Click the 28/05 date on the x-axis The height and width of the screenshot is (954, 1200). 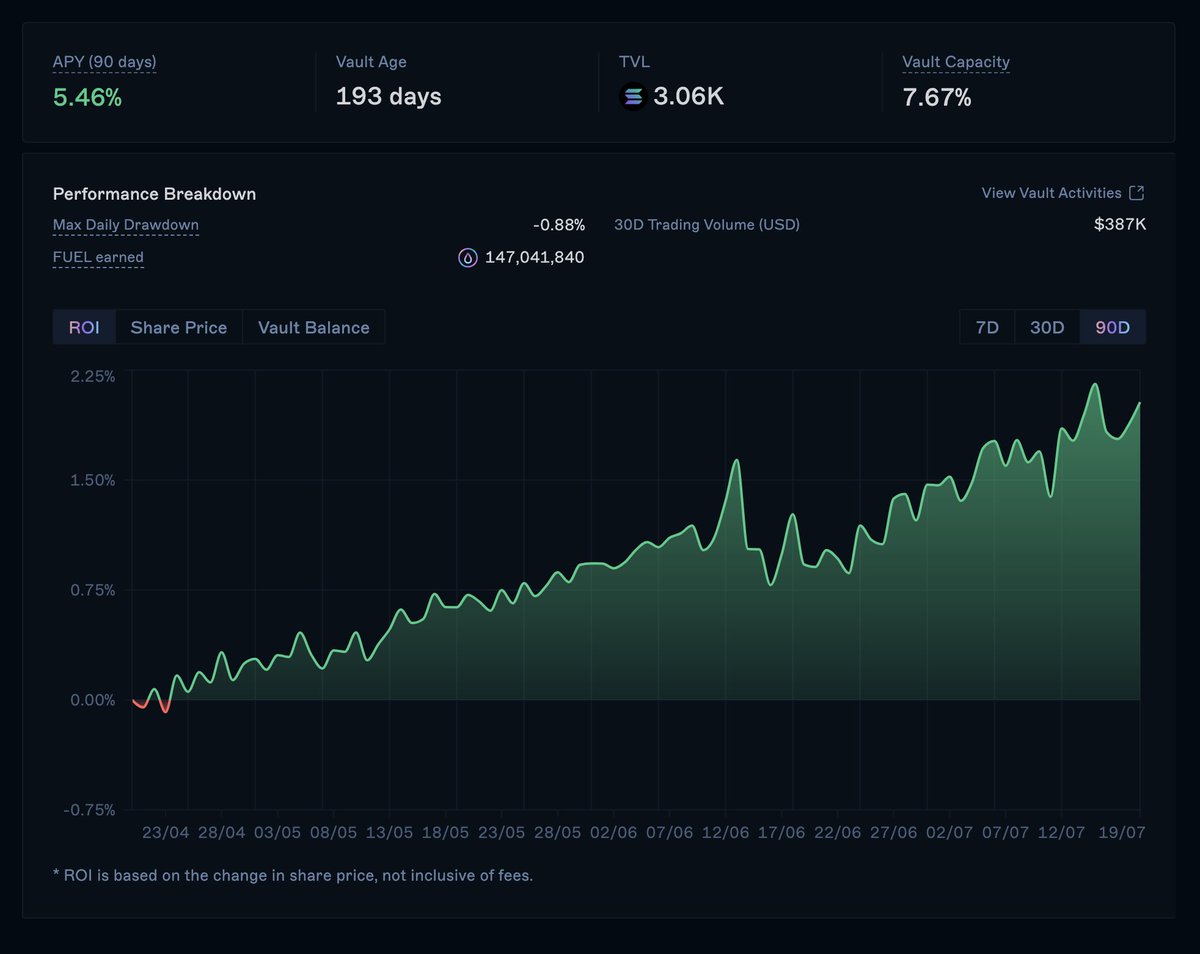click(558, 833)
